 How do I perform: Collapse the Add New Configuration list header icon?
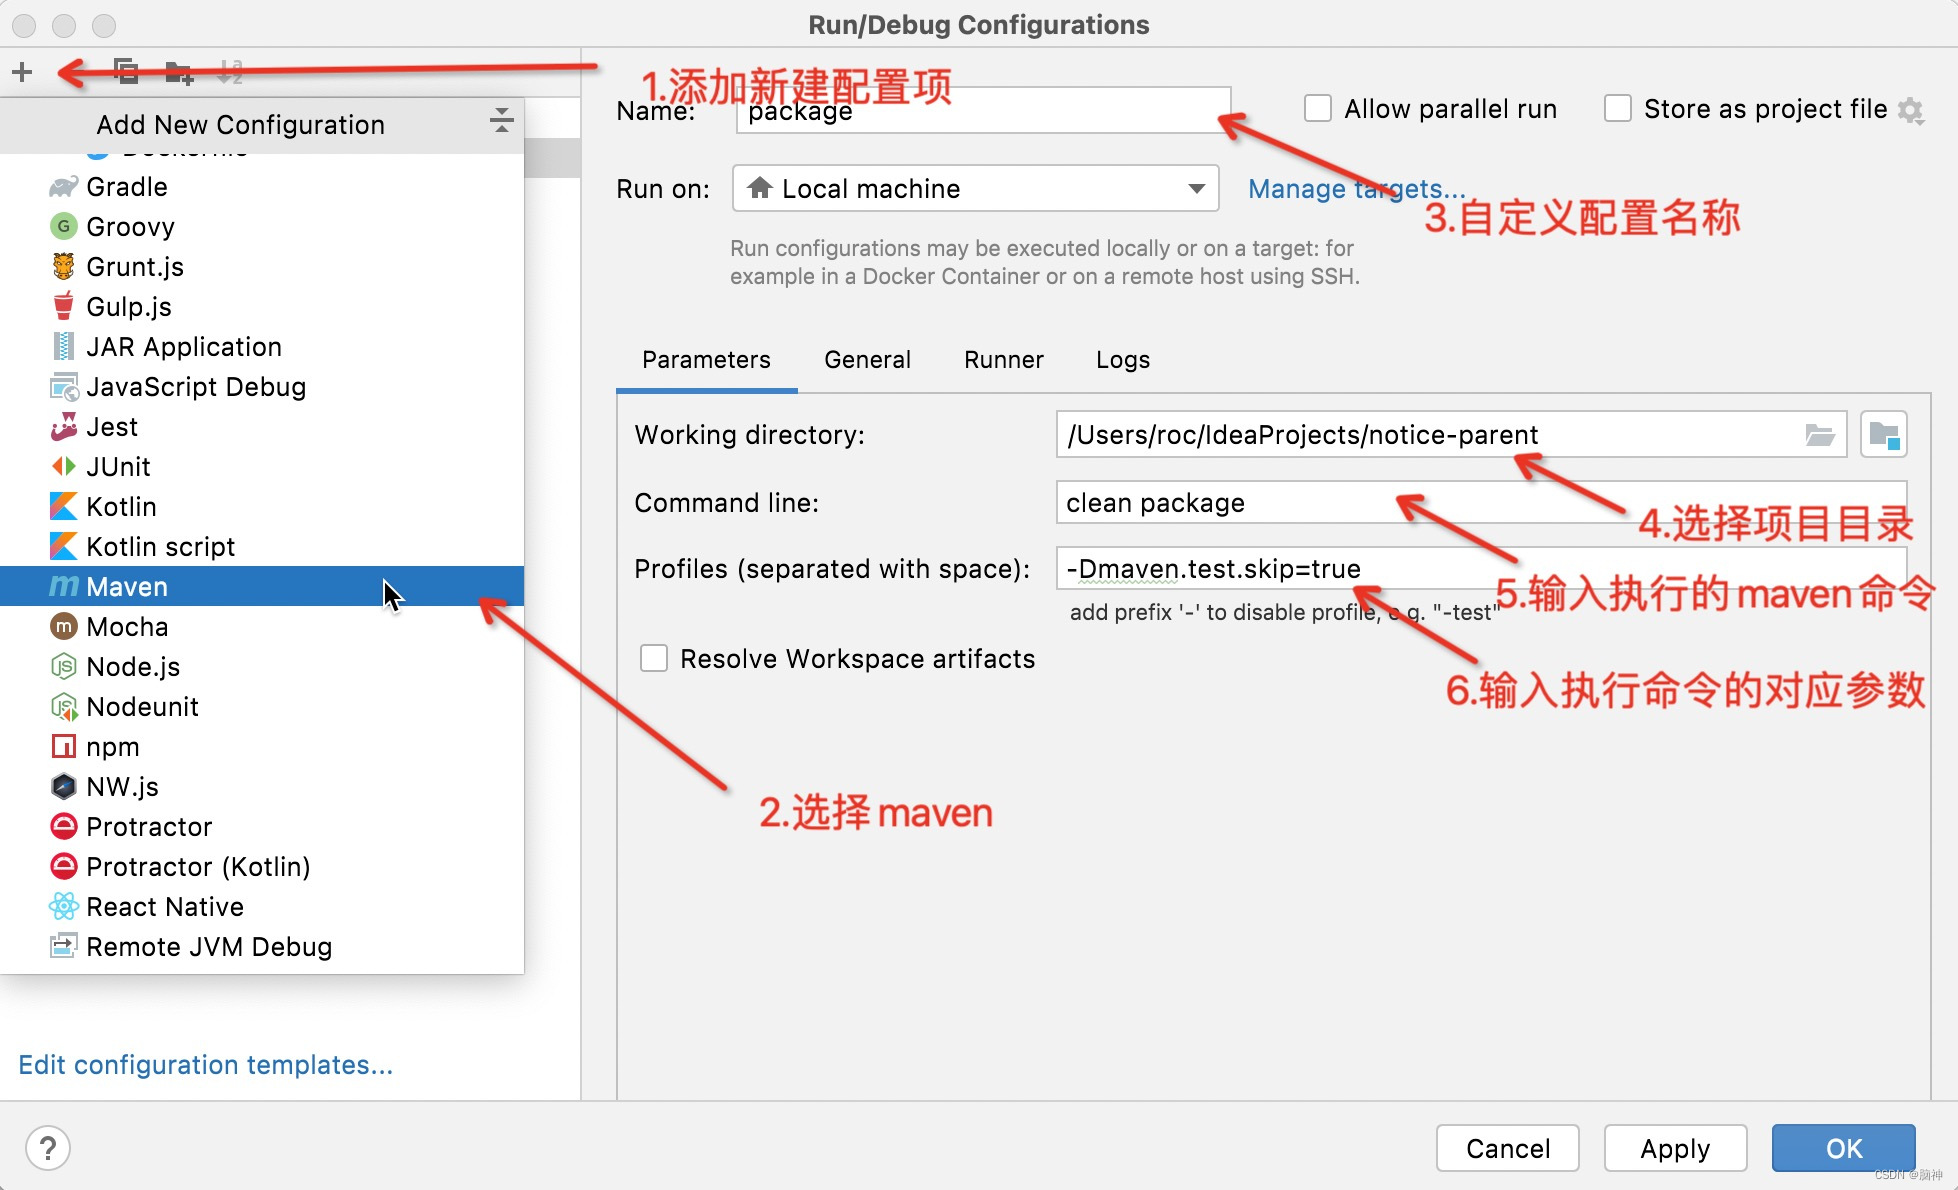coord(501,122)
